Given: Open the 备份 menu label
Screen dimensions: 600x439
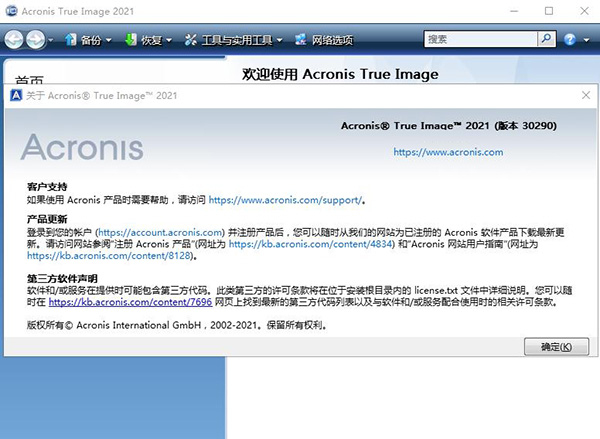Looking at the screenshot, I should tap(91, 40).
